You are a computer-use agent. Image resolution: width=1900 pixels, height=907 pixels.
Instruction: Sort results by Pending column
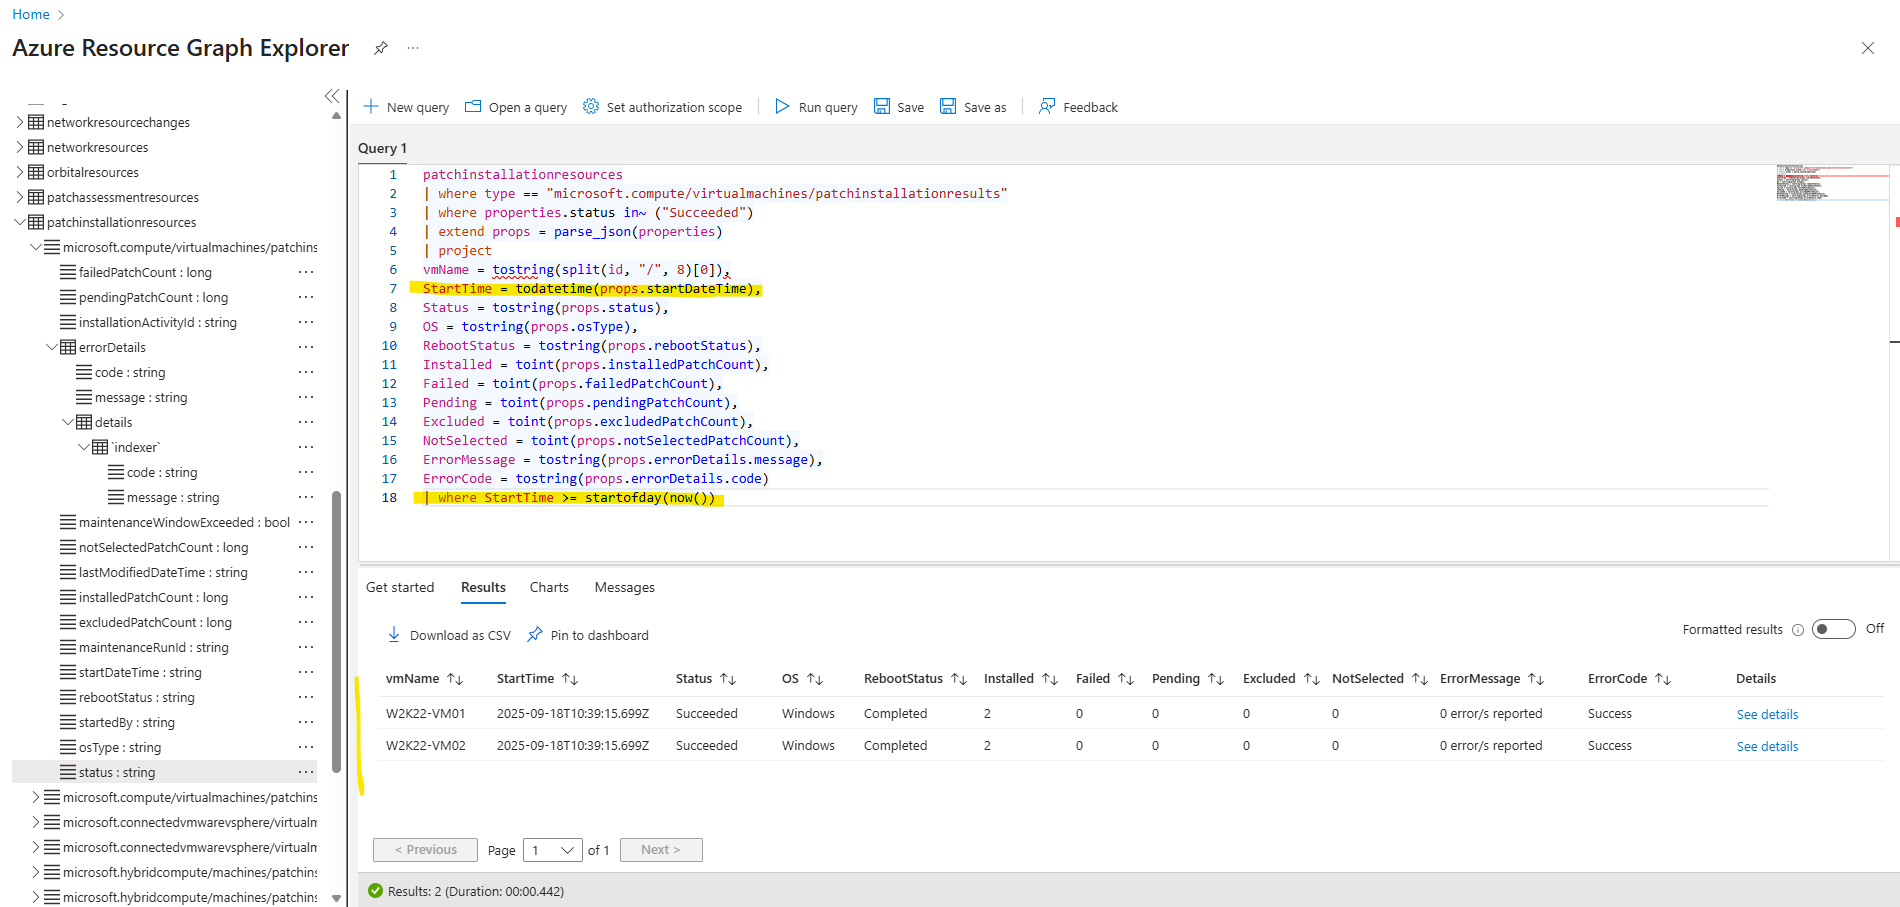click(x=1216, y=679)
